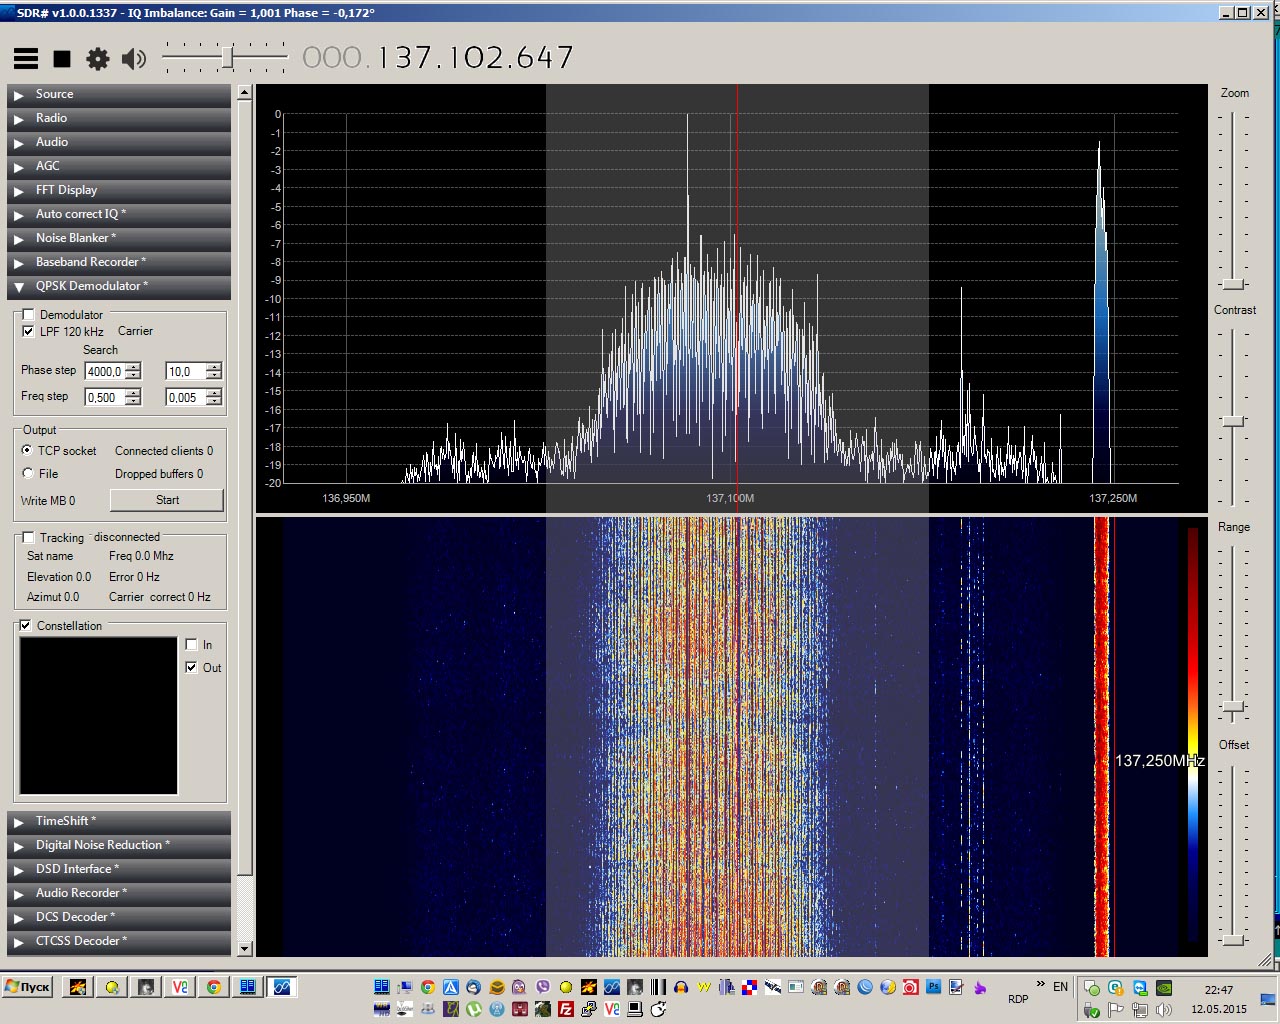Viewport: 1280px width, 1024px height.
Task: Click the Windows Start button
Action: pos(28,987)
